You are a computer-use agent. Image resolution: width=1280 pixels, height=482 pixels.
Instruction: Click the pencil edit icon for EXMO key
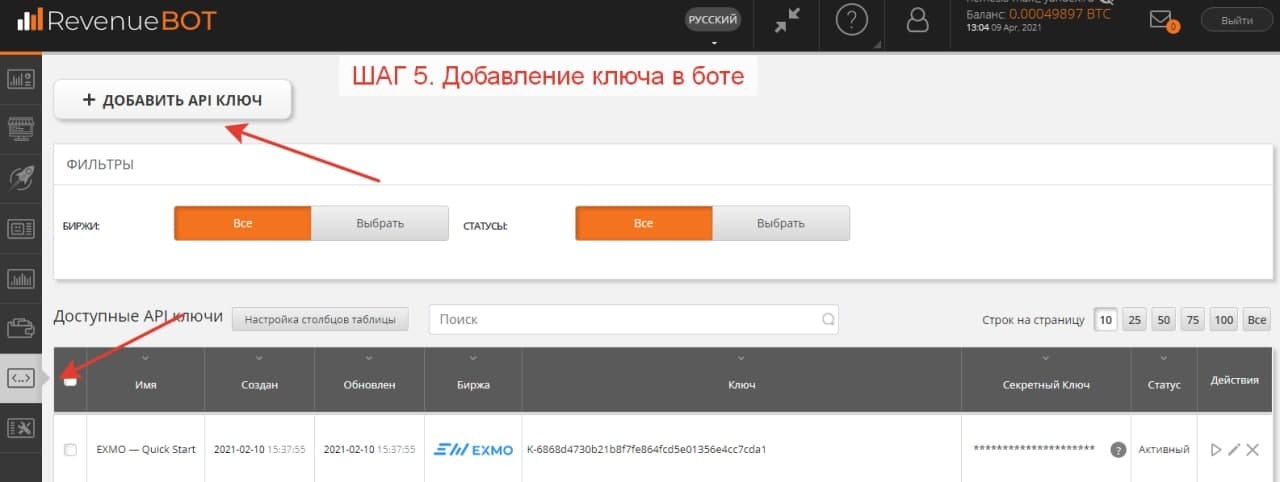[1234, 450]
